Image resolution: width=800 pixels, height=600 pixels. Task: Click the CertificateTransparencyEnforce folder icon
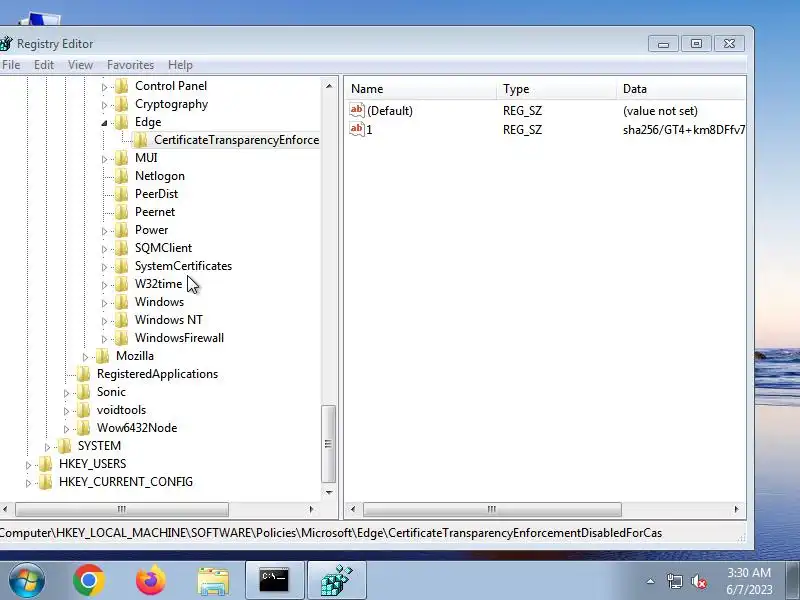140,140
